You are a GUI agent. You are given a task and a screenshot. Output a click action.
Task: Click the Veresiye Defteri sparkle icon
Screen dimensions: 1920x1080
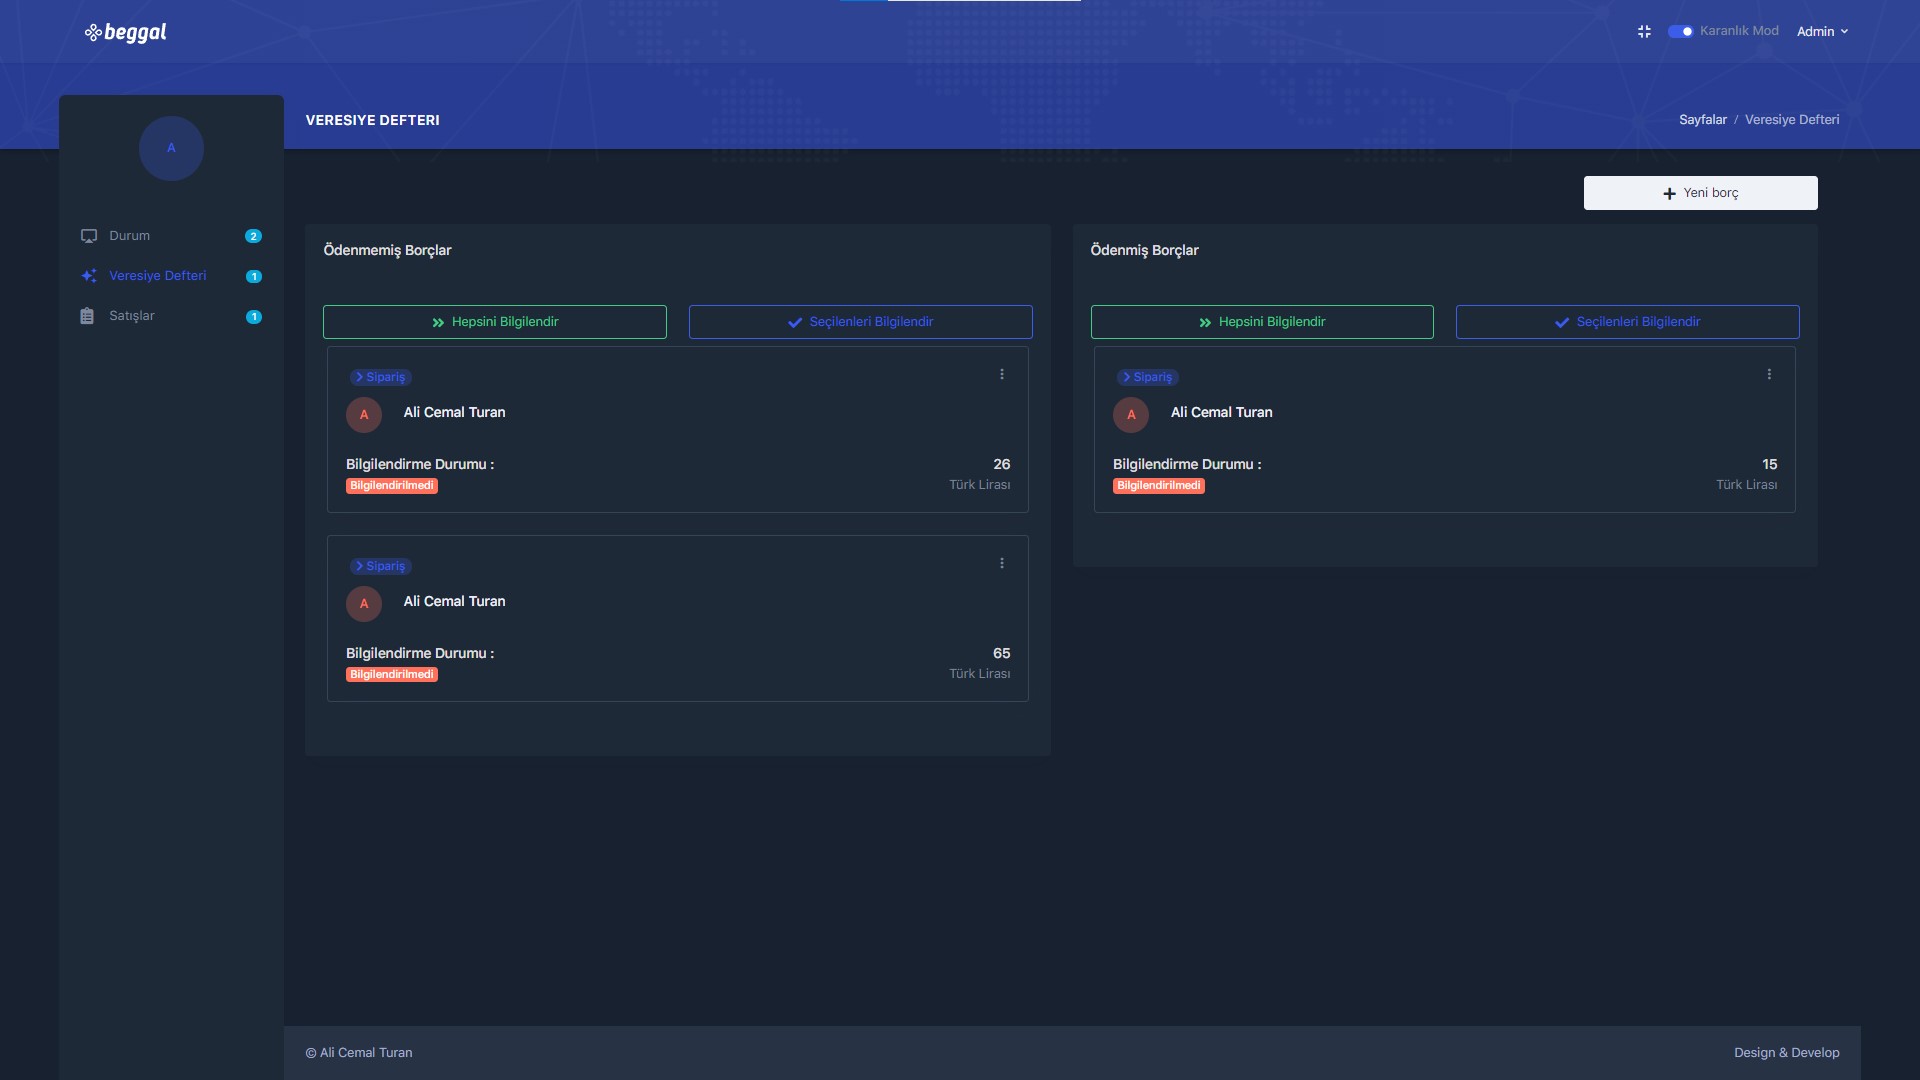(x=89, y=276)
